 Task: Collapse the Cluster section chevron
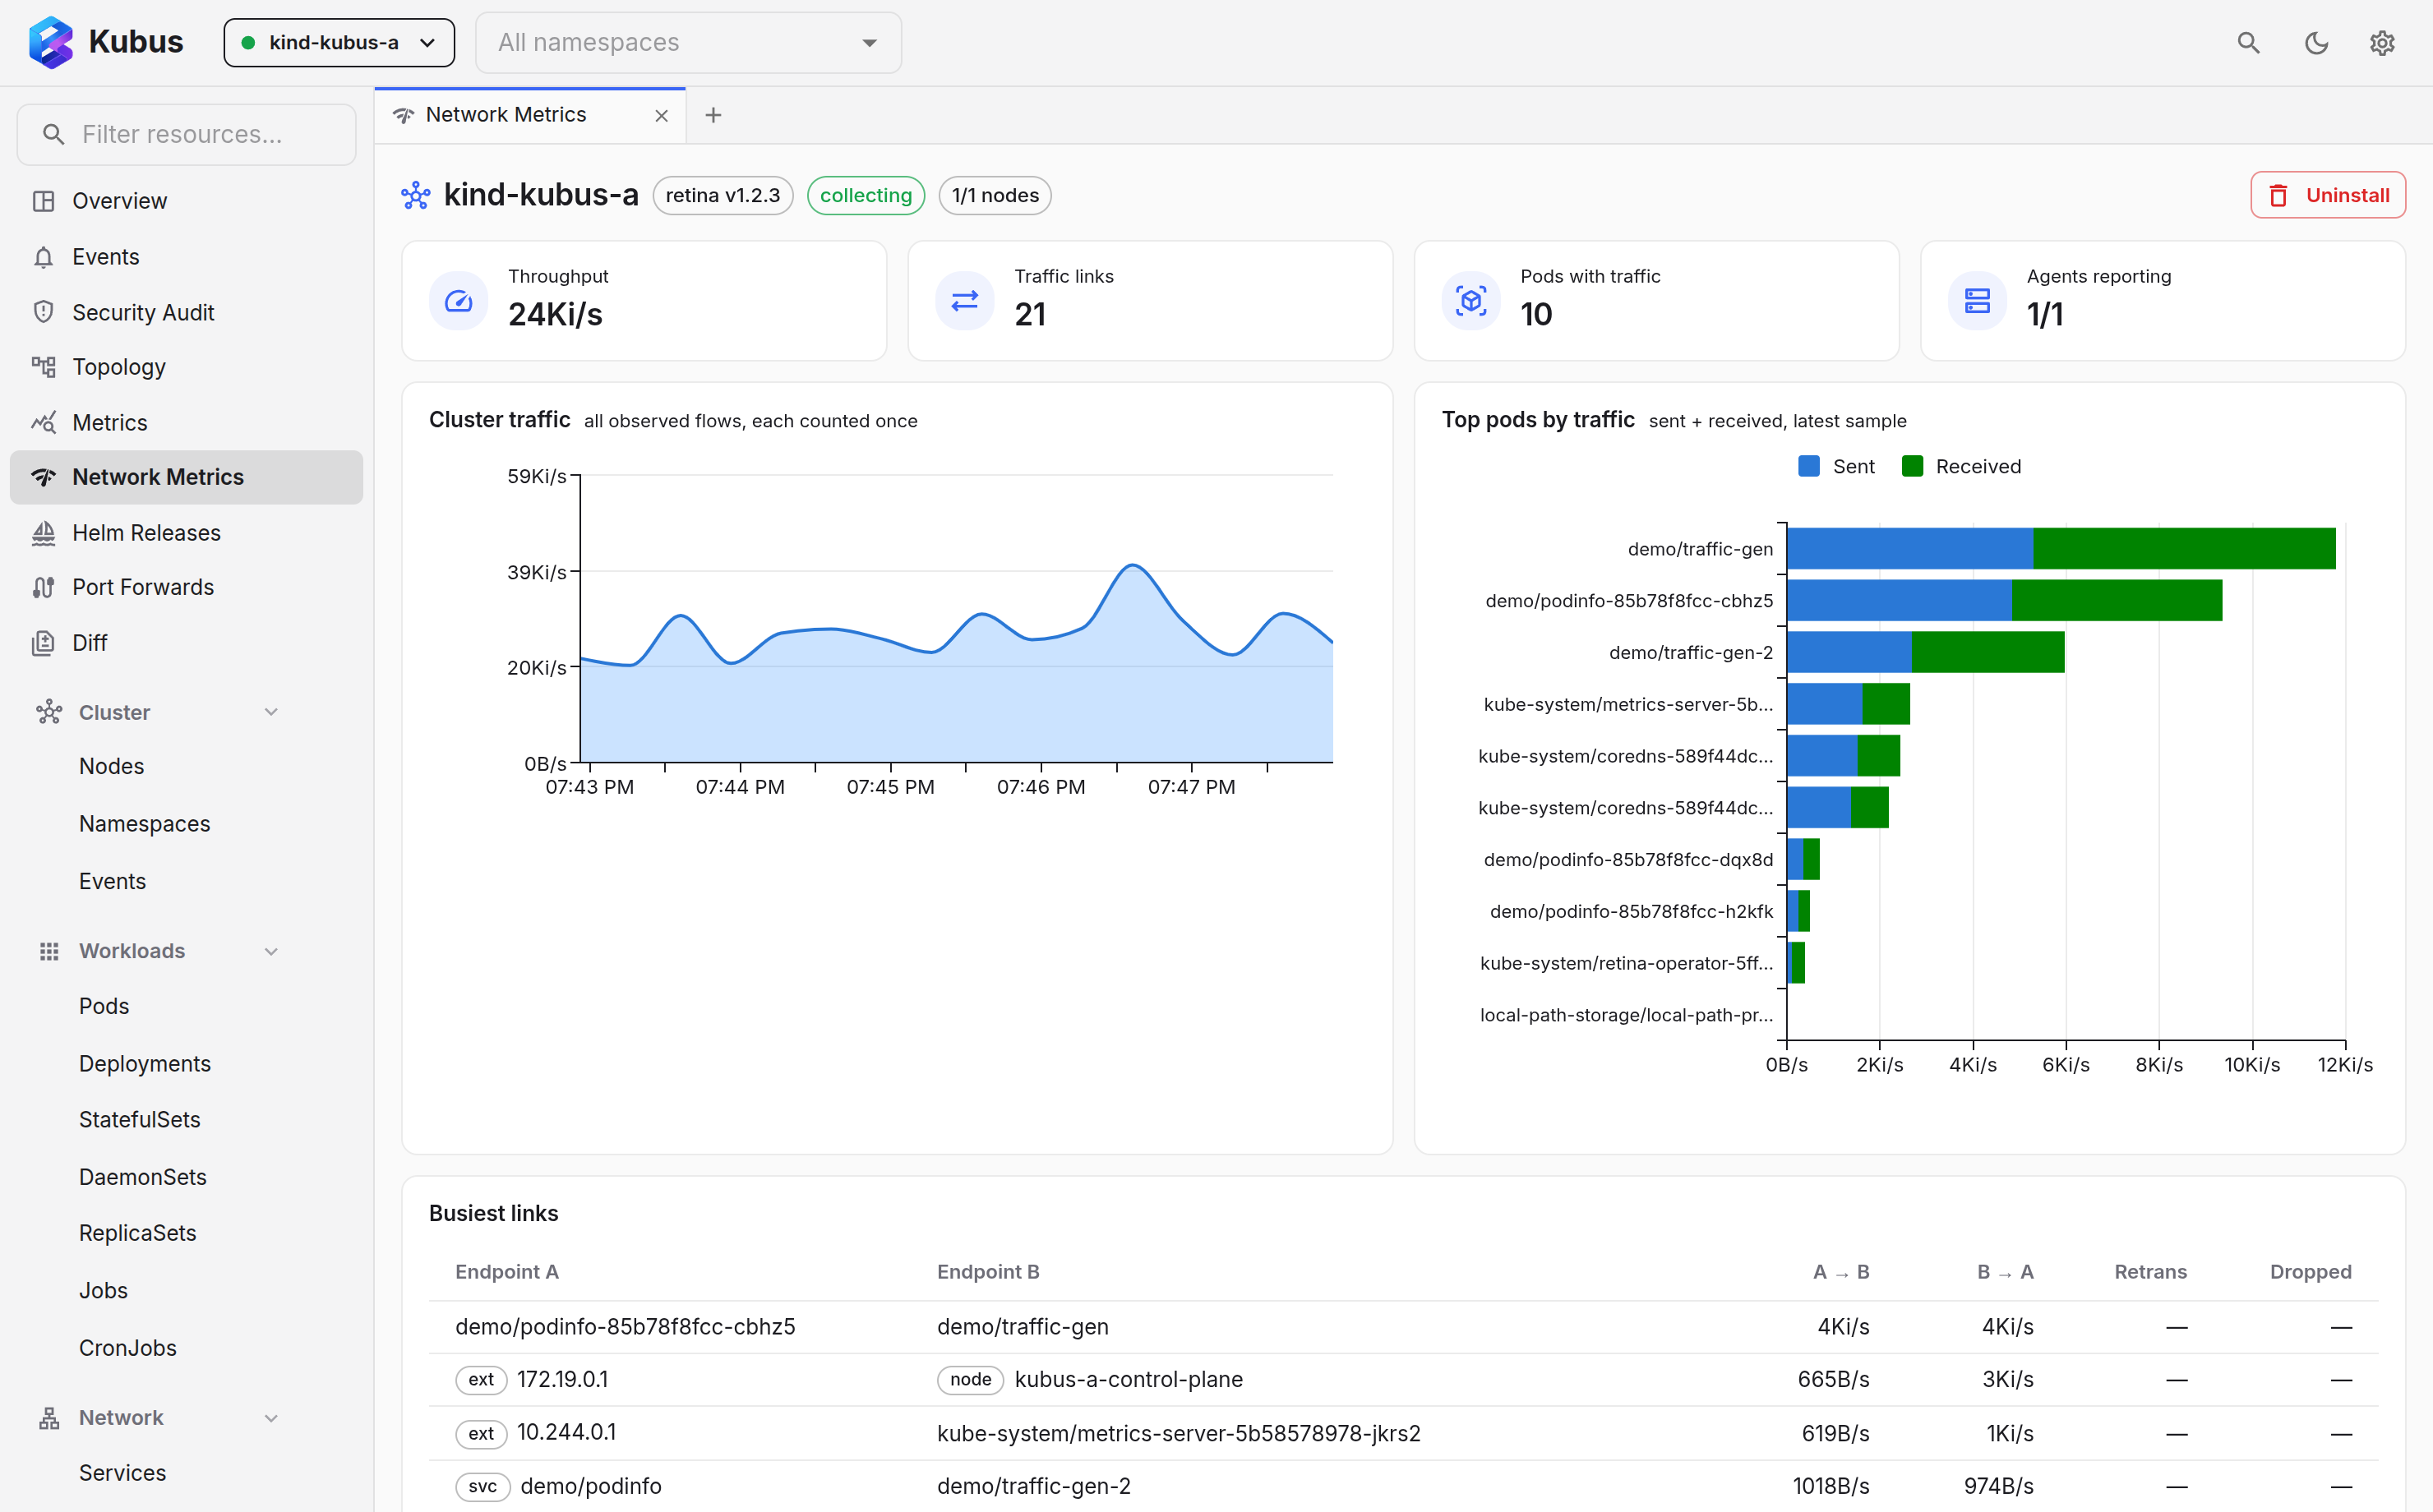(x=271, y=712)
